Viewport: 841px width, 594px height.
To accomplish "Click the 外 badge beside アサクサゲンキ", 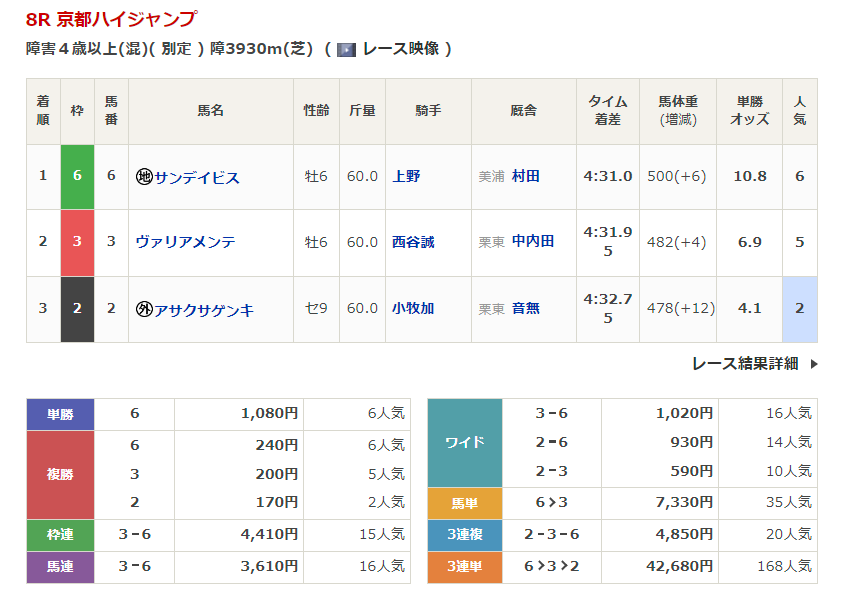I will click(144, 309).
